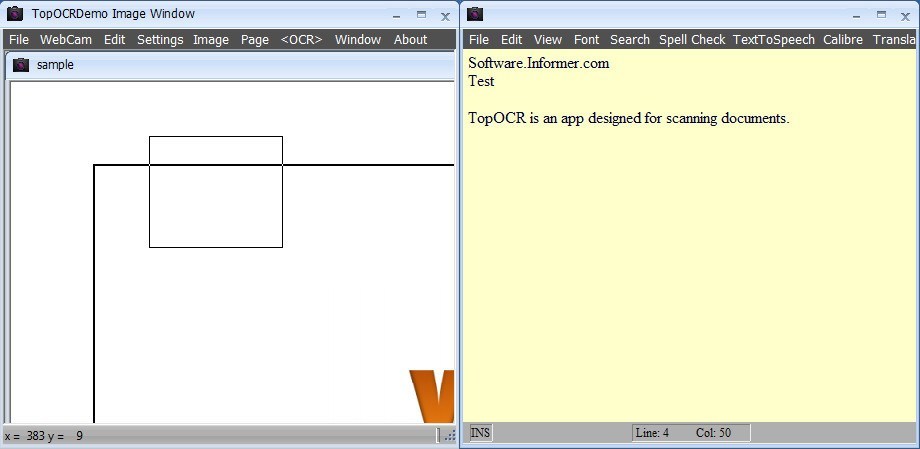The height and width of the screenshot is (449, 920).
Task: Open the TextToSpeech menu
Action: [774, 40]
